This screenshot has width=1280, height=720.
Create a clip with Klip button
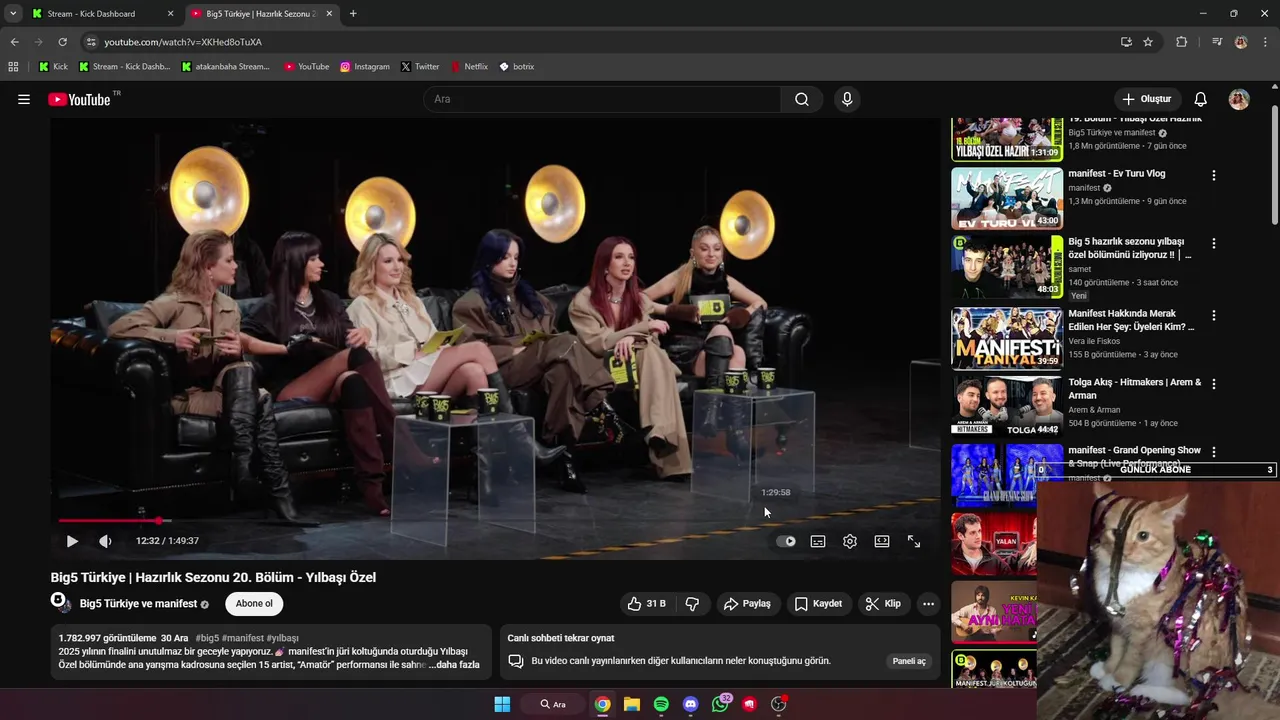tap(884, 604)
